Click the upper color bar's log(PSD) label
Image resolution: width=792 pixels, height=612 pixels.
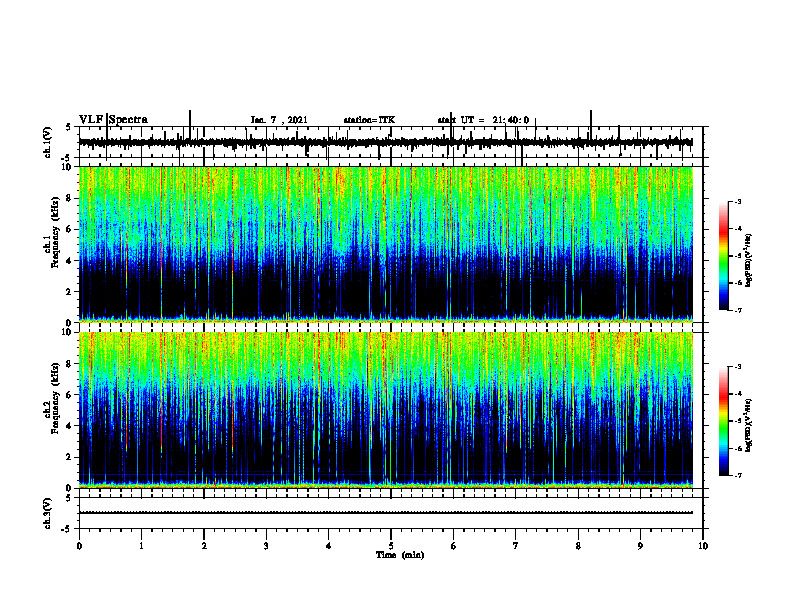pyautogui.click(x=749, y=261)
